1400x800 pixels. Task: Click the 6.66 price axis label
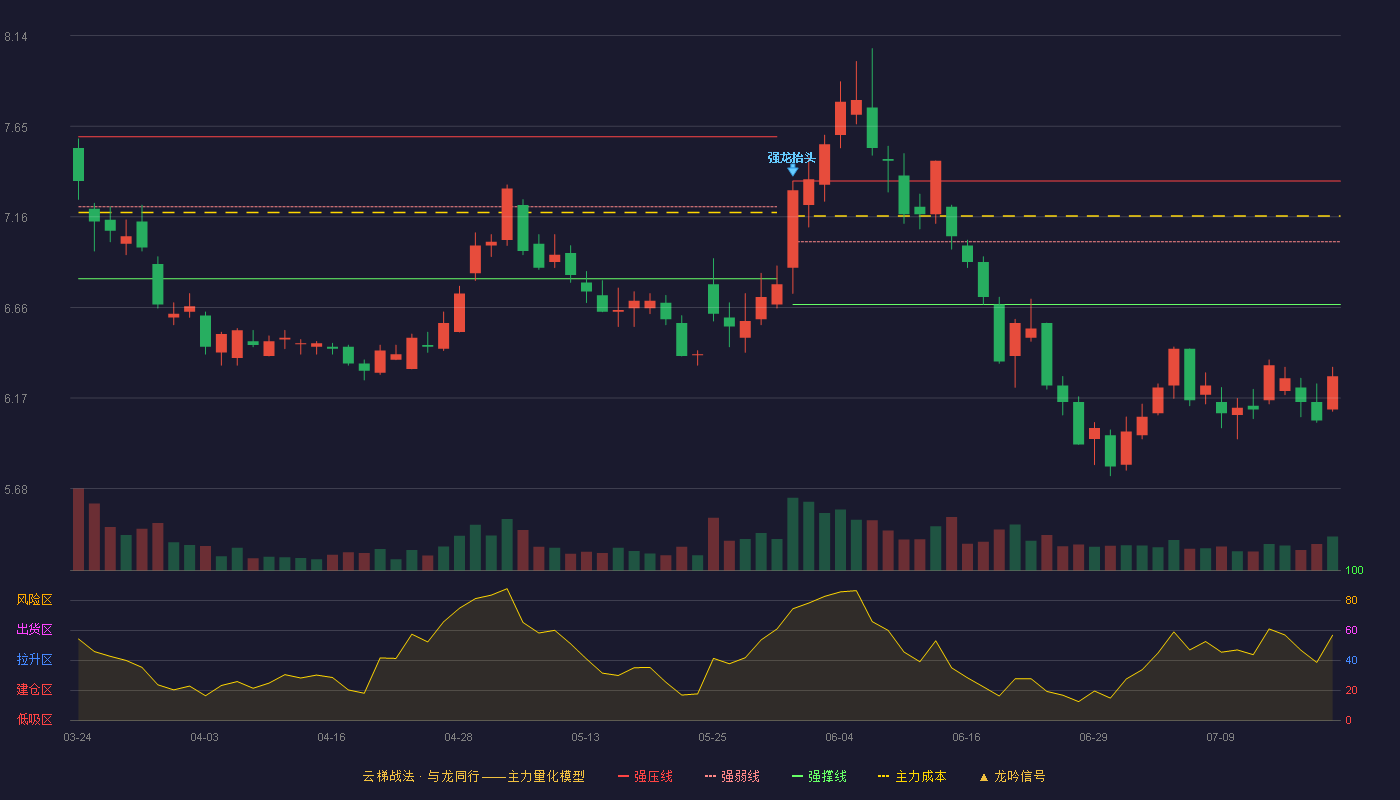16,309
